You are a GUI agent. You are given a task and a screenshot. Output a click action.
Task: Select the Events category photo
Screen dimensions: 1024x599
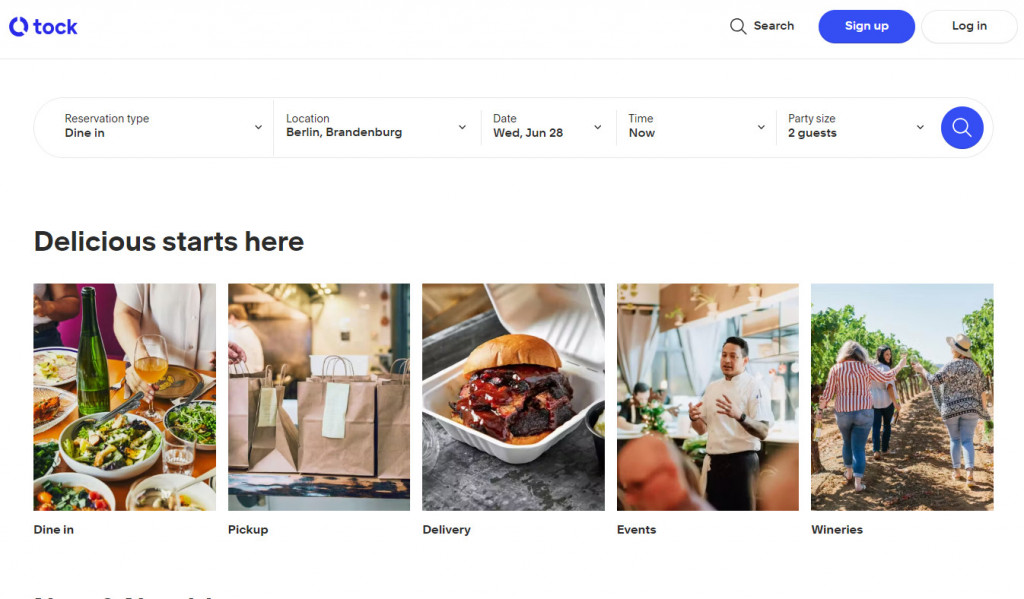tap(707, 396)
